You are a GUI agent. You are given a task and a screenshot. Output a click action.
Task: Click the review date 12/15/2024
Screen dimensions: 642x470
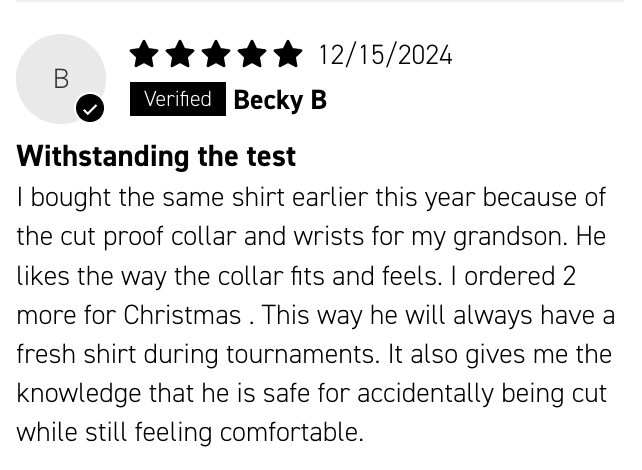click(385, 55)
